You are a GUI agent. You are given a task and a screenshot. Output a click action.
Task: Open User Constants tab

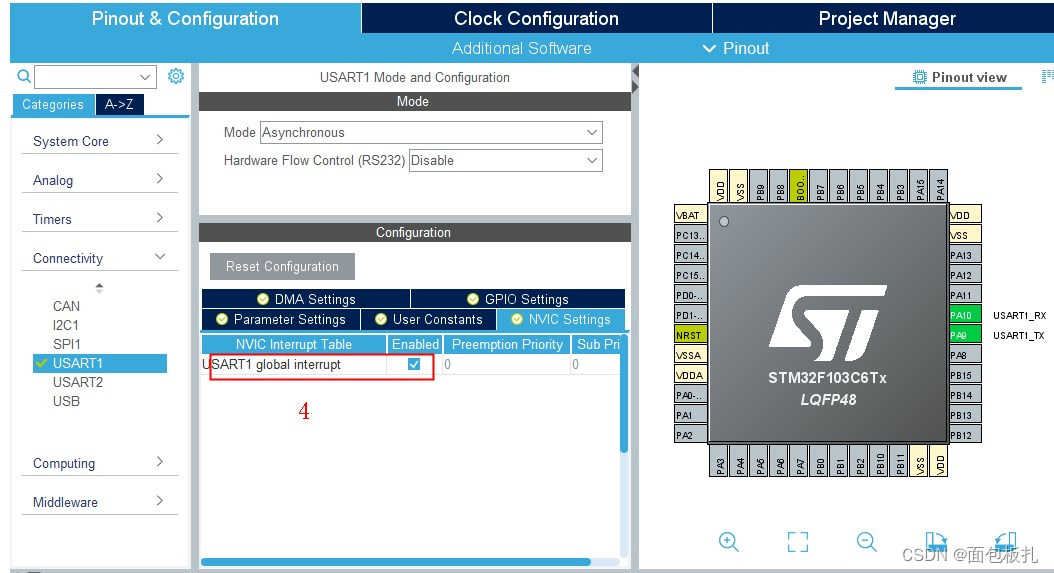coord(429,319)
